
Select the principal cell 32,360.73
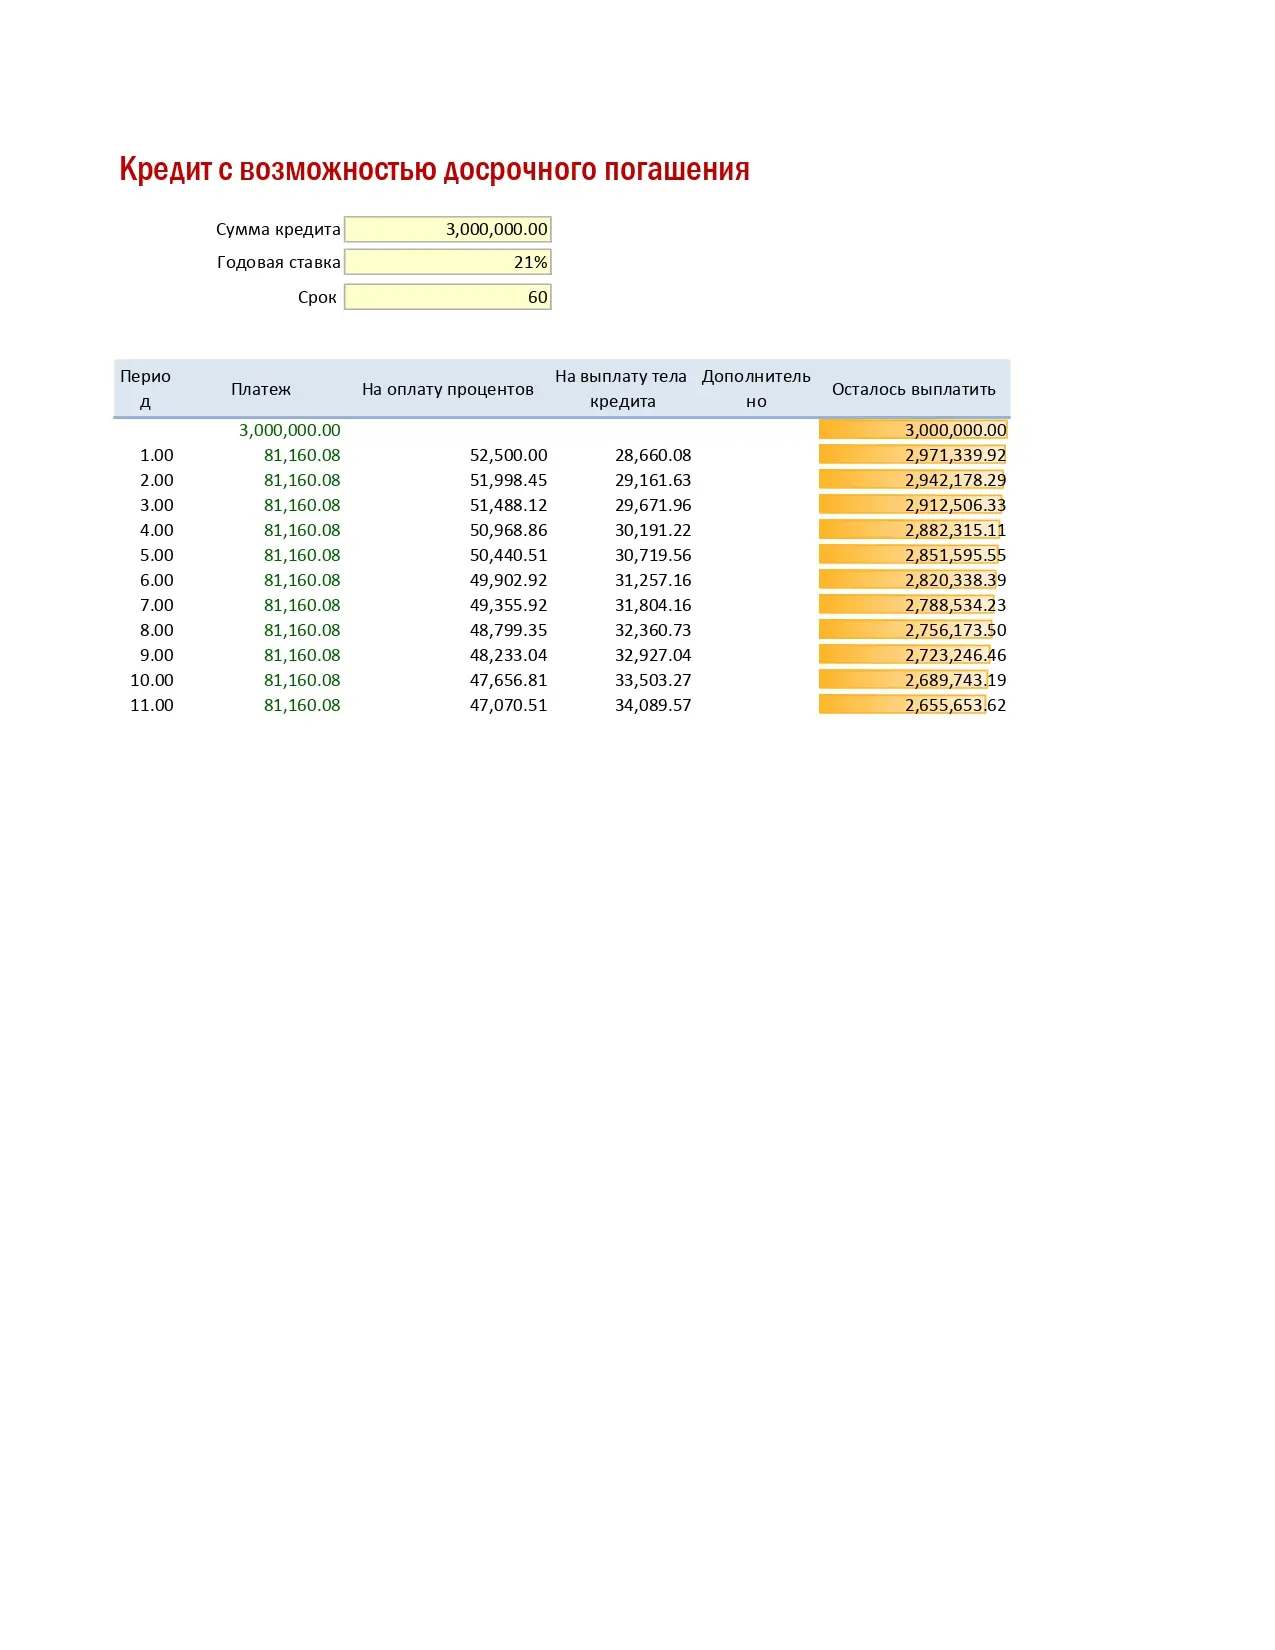point(653,630)
